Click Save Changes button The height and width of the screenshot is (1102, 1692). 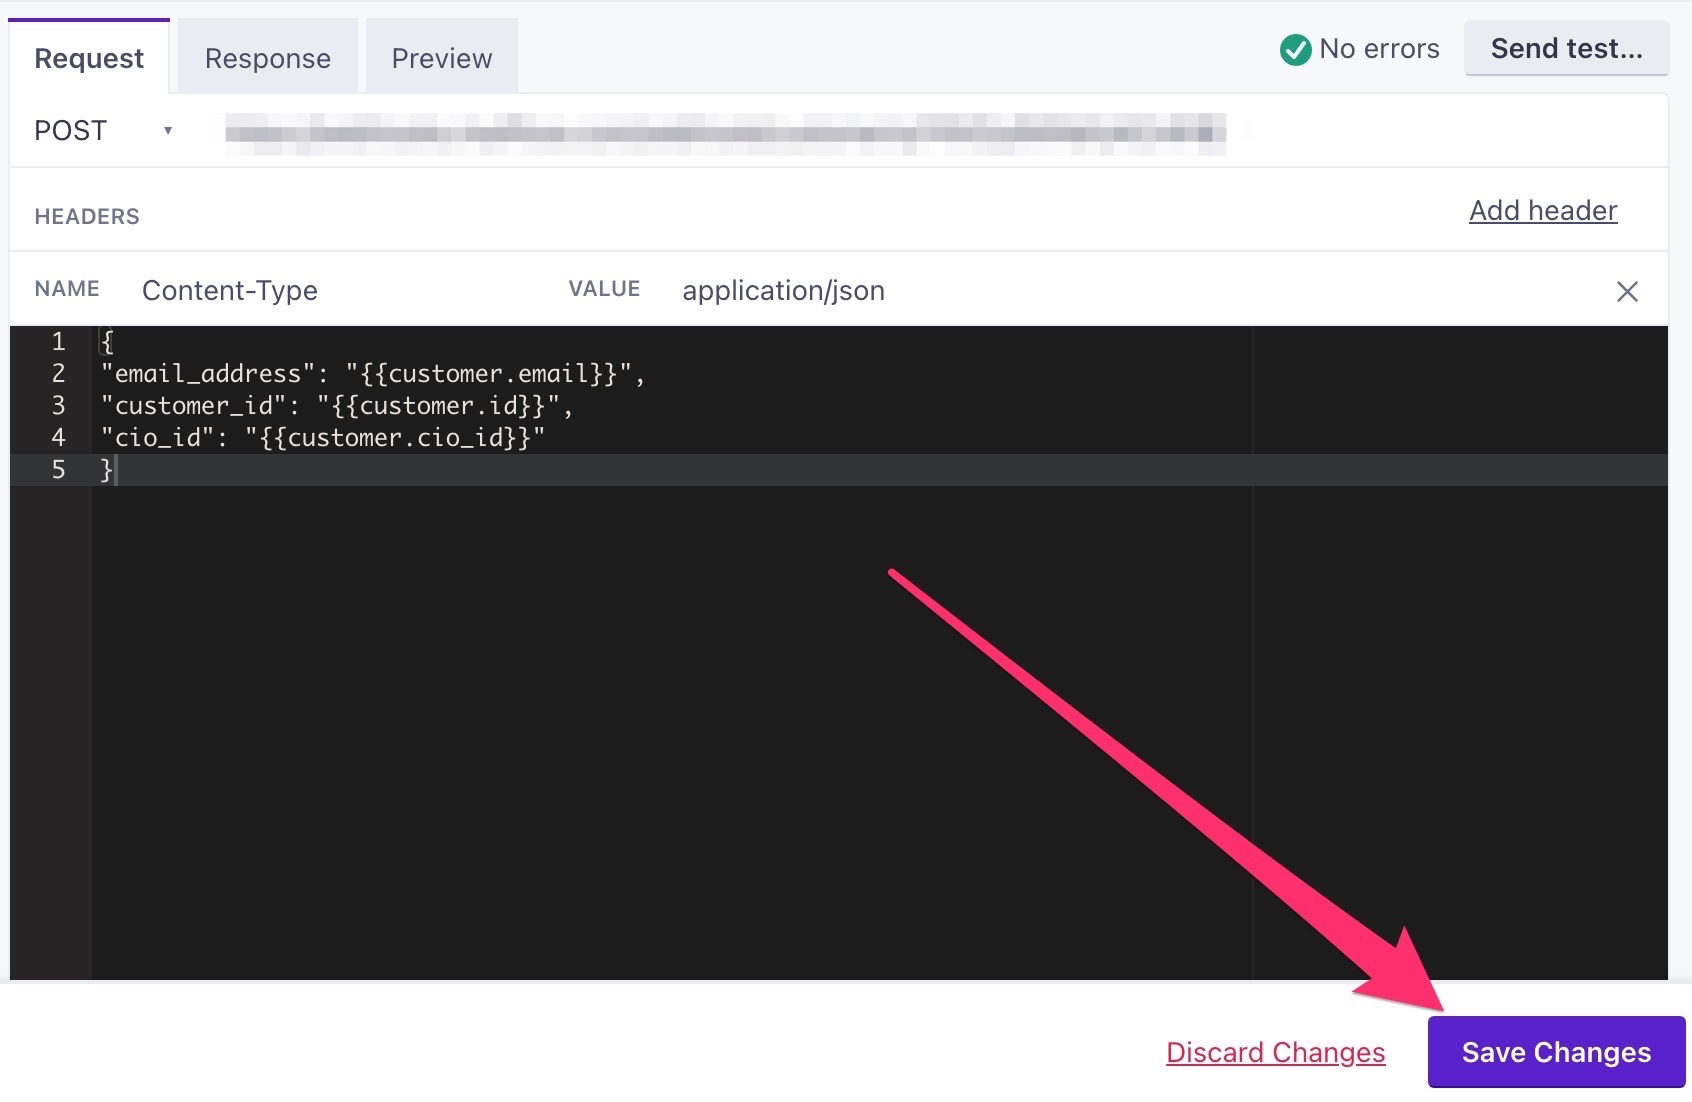click(x=1556, y=1052)
